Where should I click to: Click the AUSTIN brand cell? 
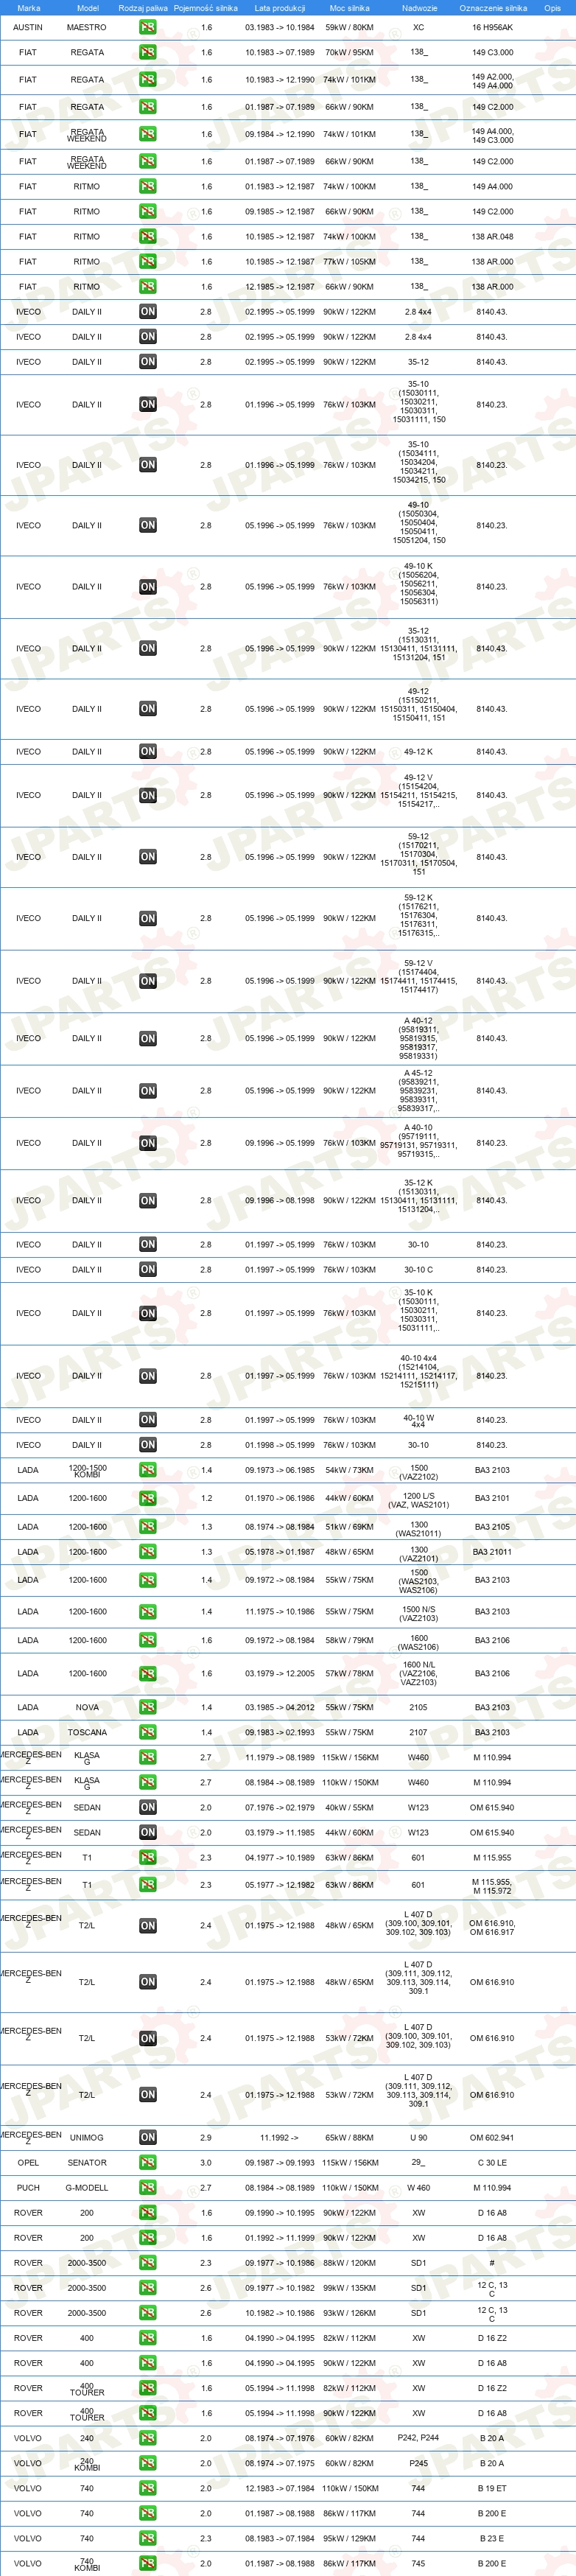[28, 28]
